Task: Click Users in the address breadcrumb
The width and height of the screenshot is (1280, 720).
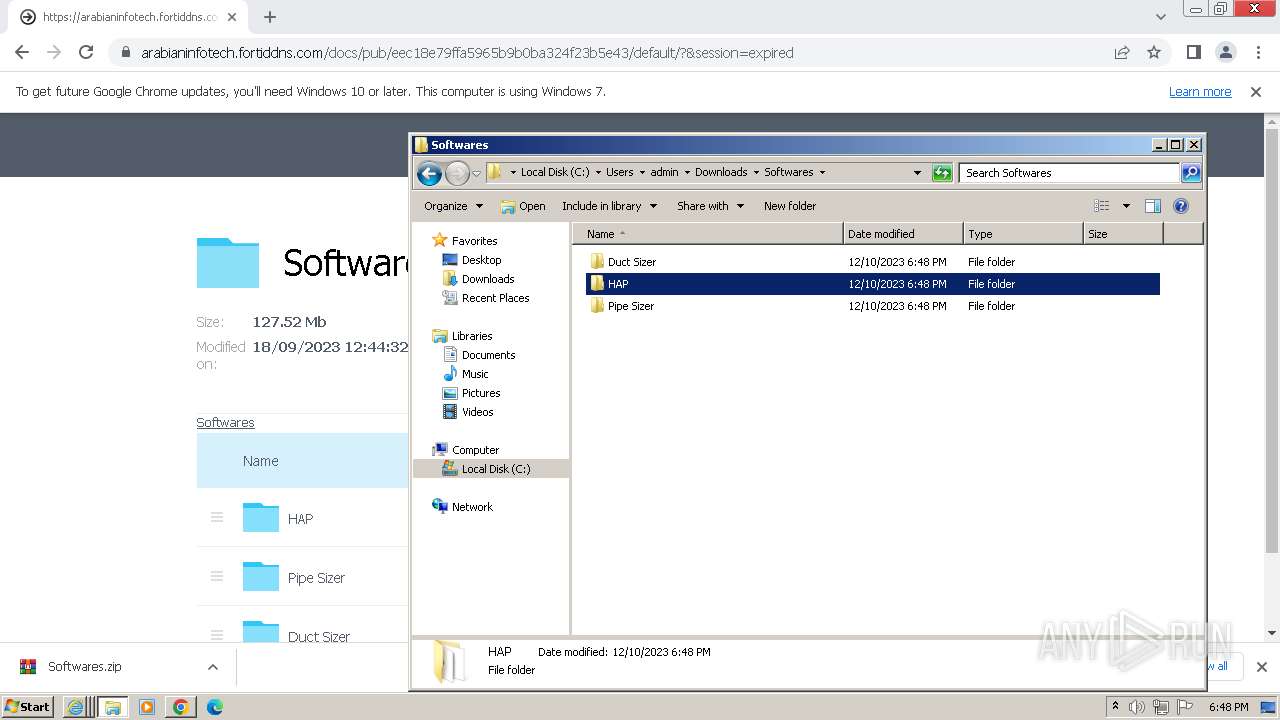Action: (619, 172)
